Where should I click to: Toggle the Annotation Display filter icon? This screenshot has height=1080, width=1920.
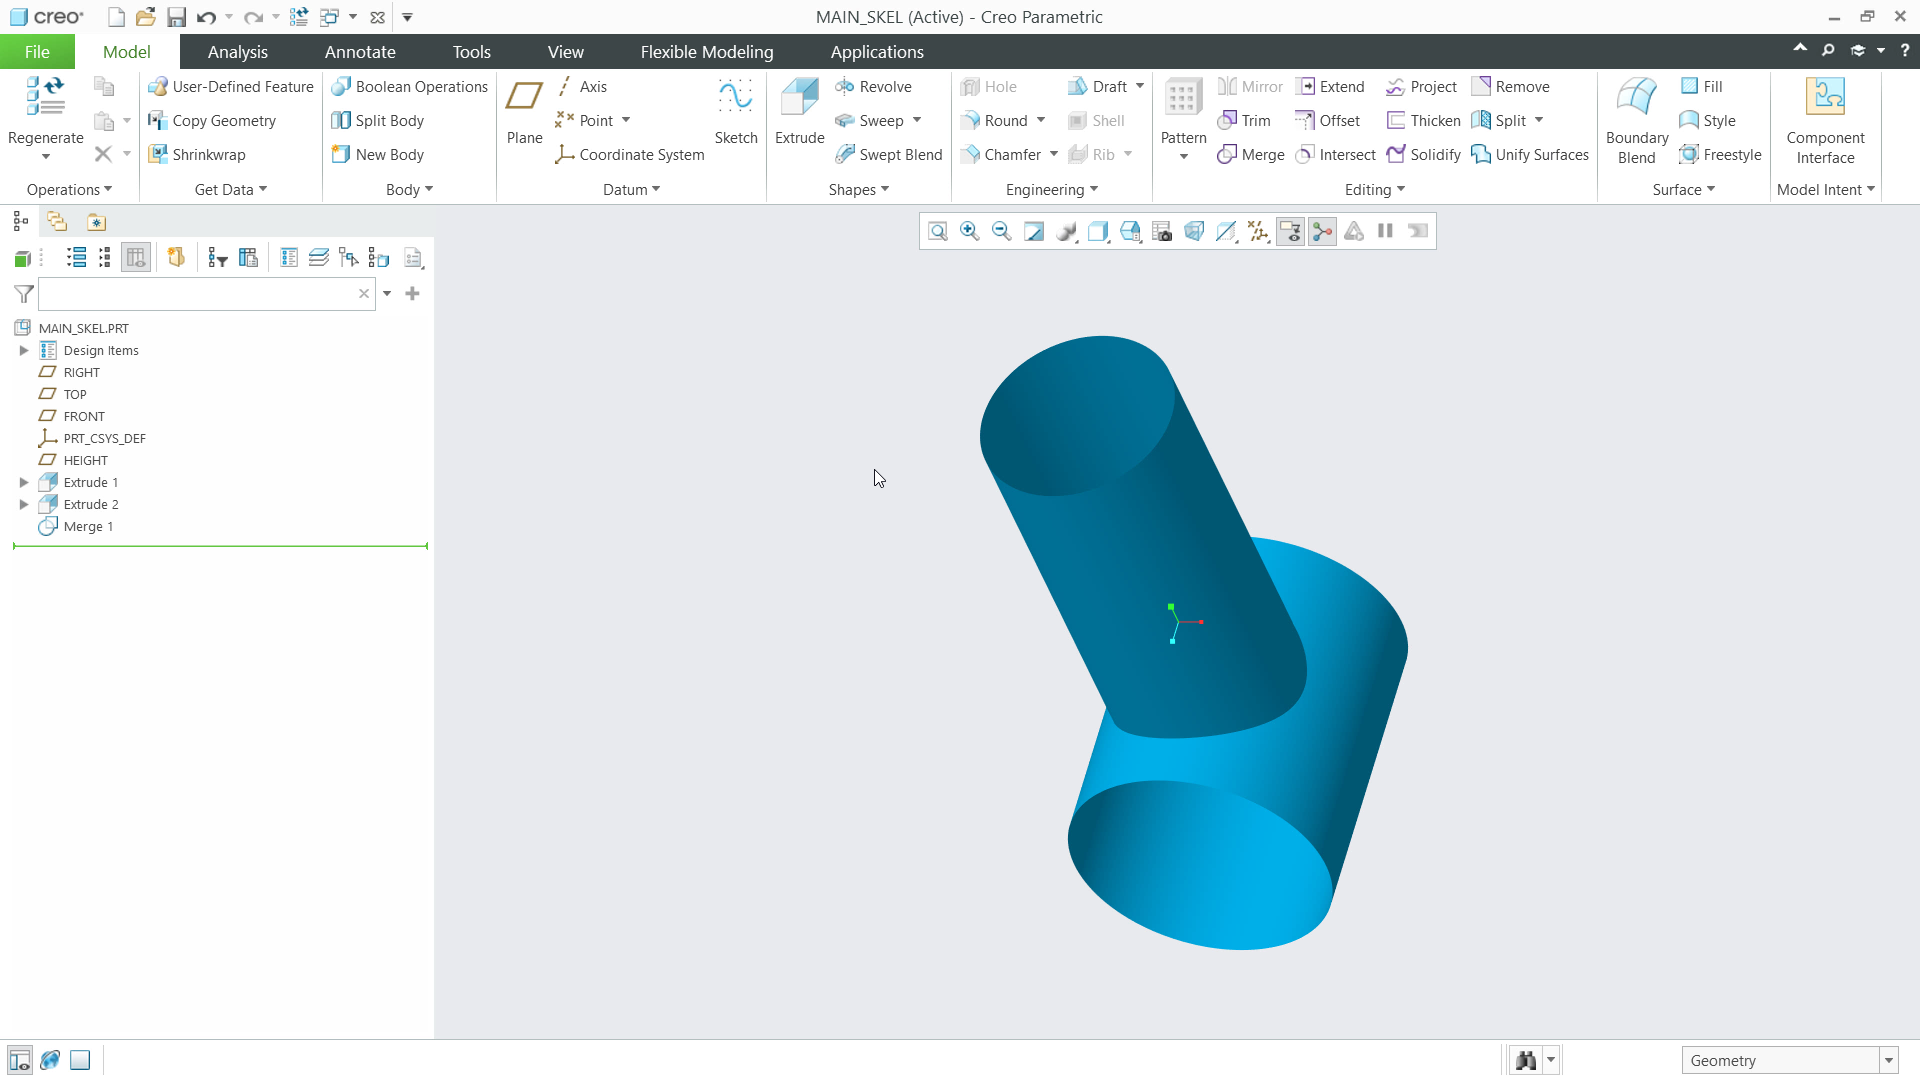coord(1290,231)
